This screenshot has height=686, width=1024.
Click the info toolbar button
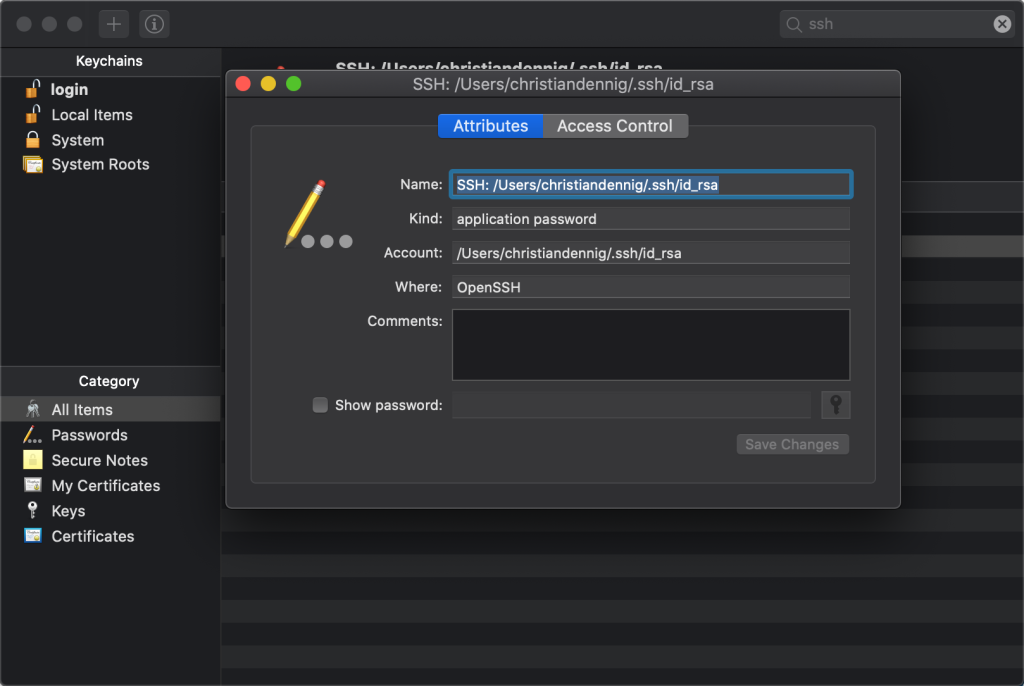154,24
